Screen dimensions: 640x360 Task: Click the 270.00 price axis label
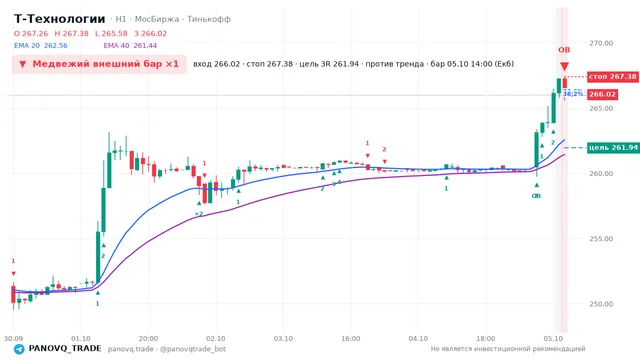point(601,43)
